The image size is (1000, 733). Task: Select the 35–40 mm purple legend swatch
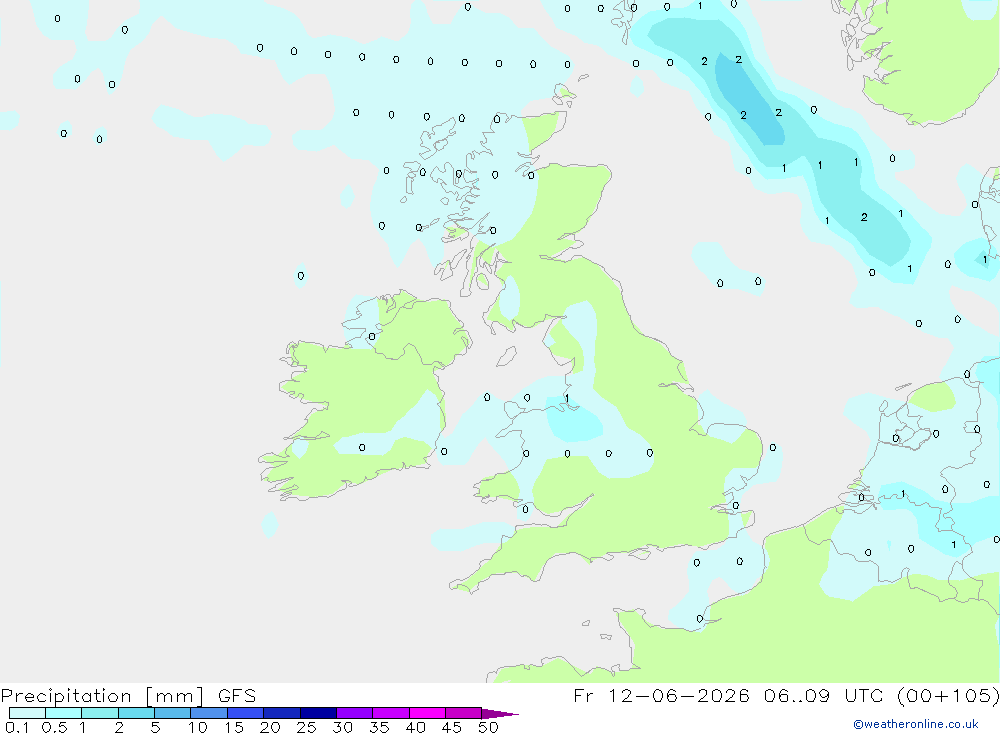391,713
